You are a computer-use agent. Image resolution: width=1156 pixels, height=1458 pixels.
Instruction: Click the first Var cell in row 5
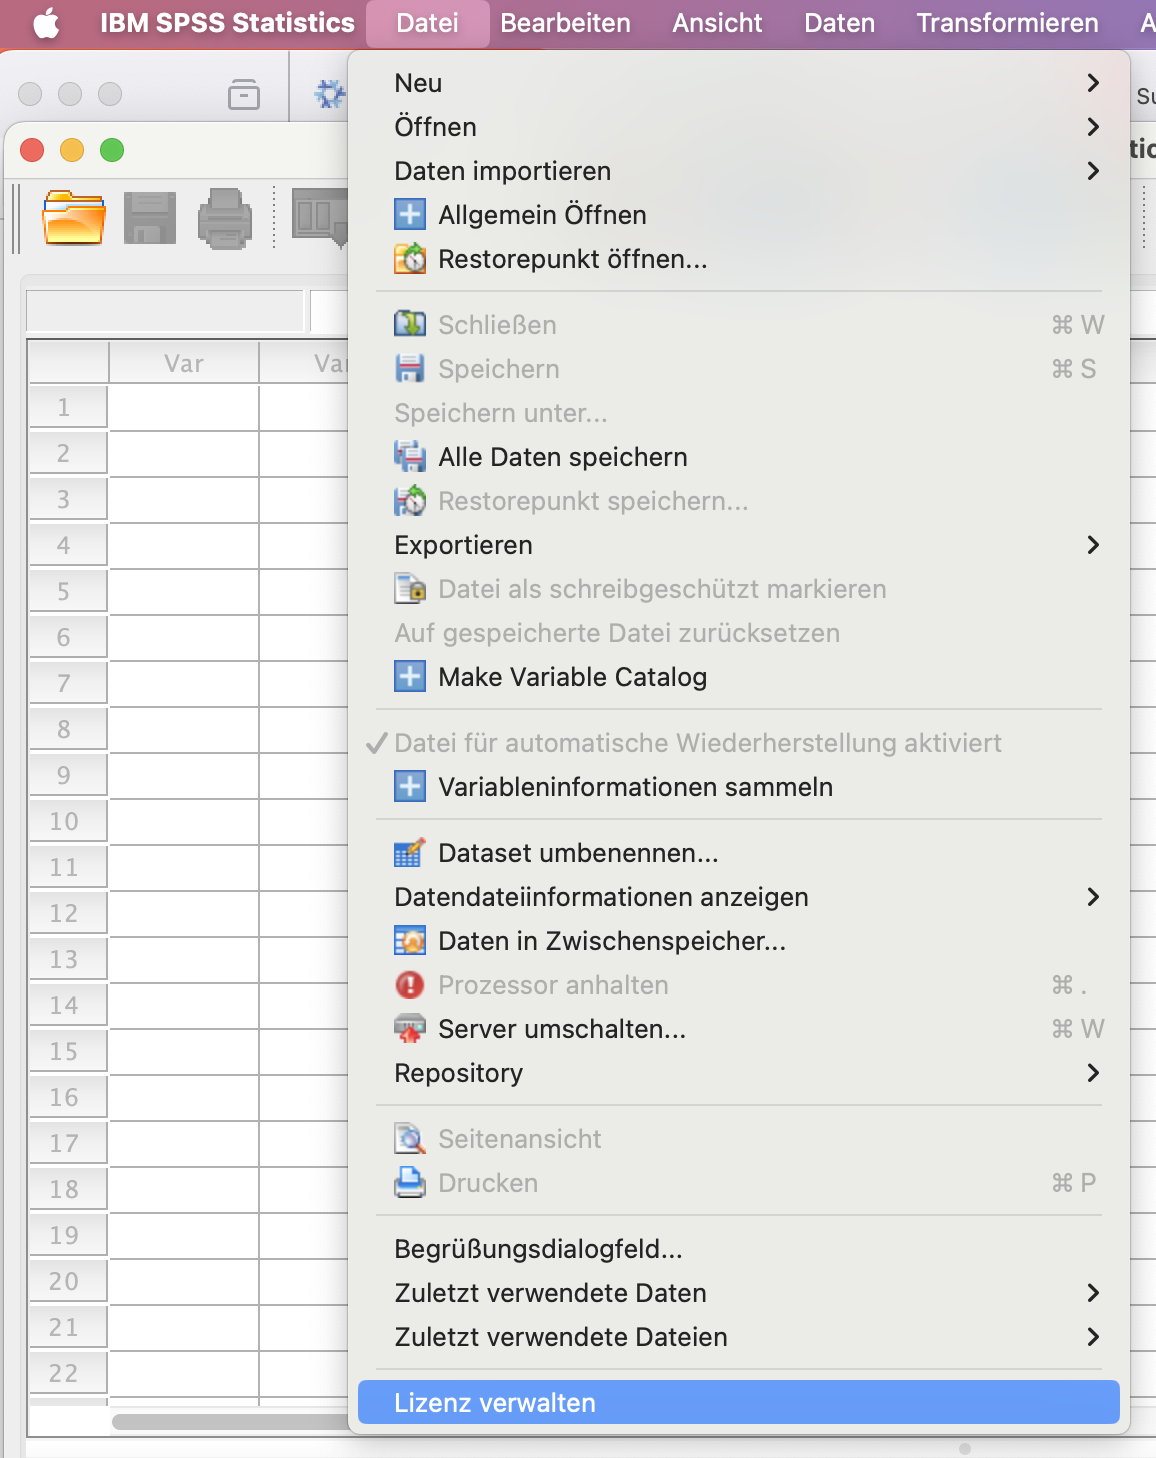click(x=184, y=592)
